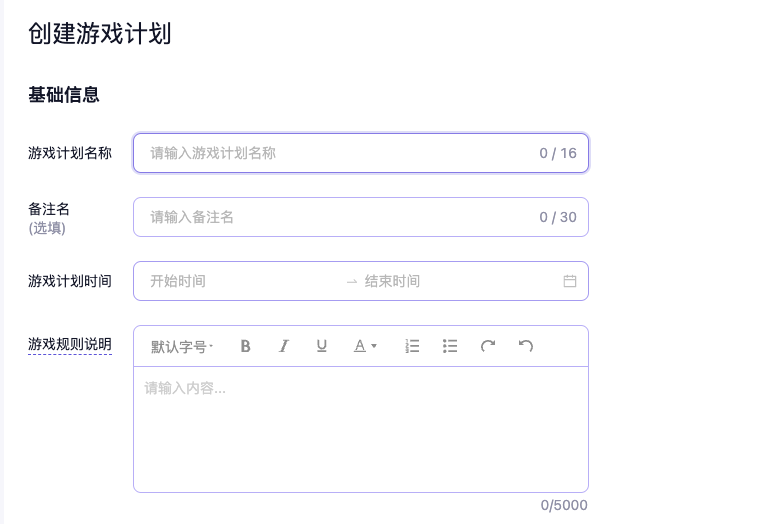This screenshot has height=524, width=774.
Task: Select the 结束时间 end date field
Action: tap(450, 281)
